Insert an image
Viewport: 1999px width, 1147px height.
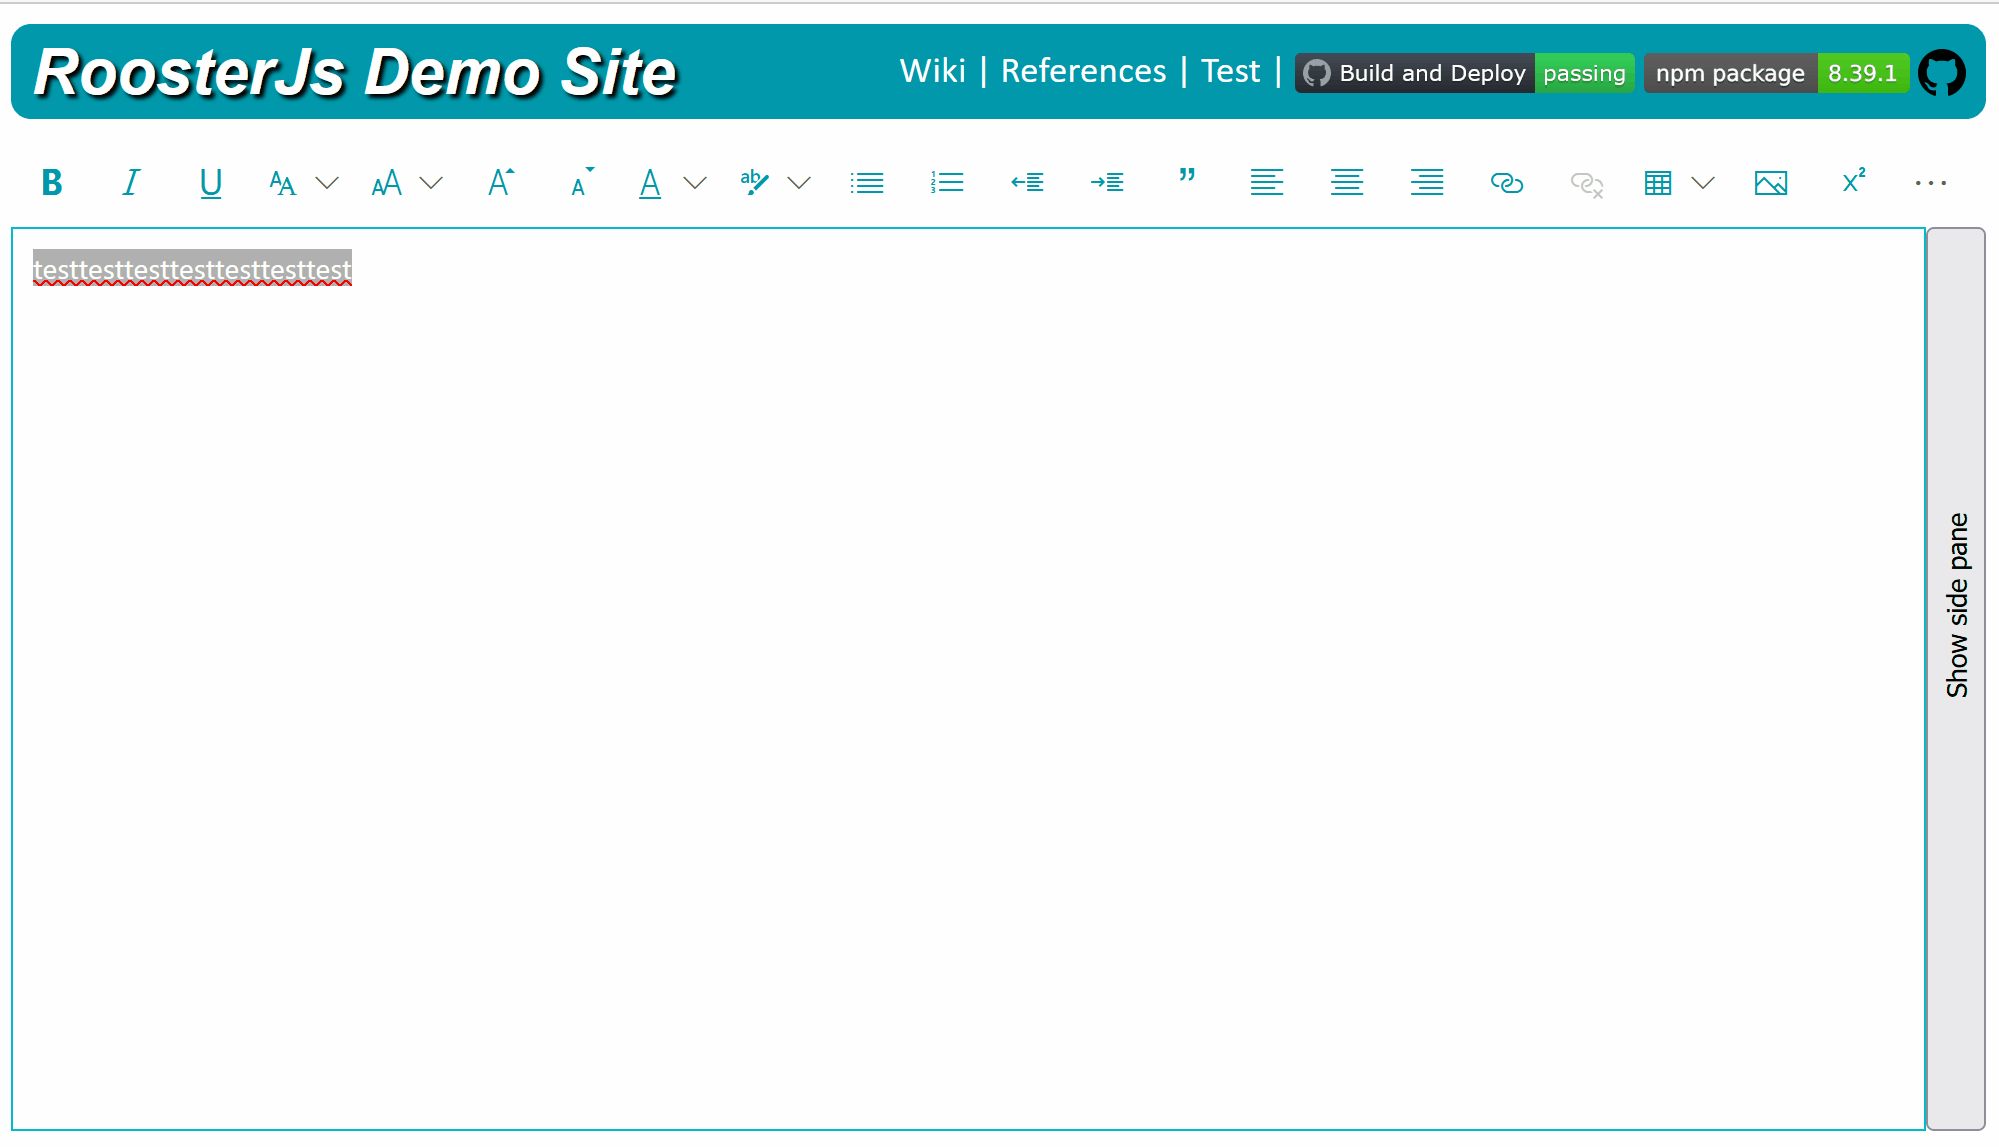(x=1771, y=183)
